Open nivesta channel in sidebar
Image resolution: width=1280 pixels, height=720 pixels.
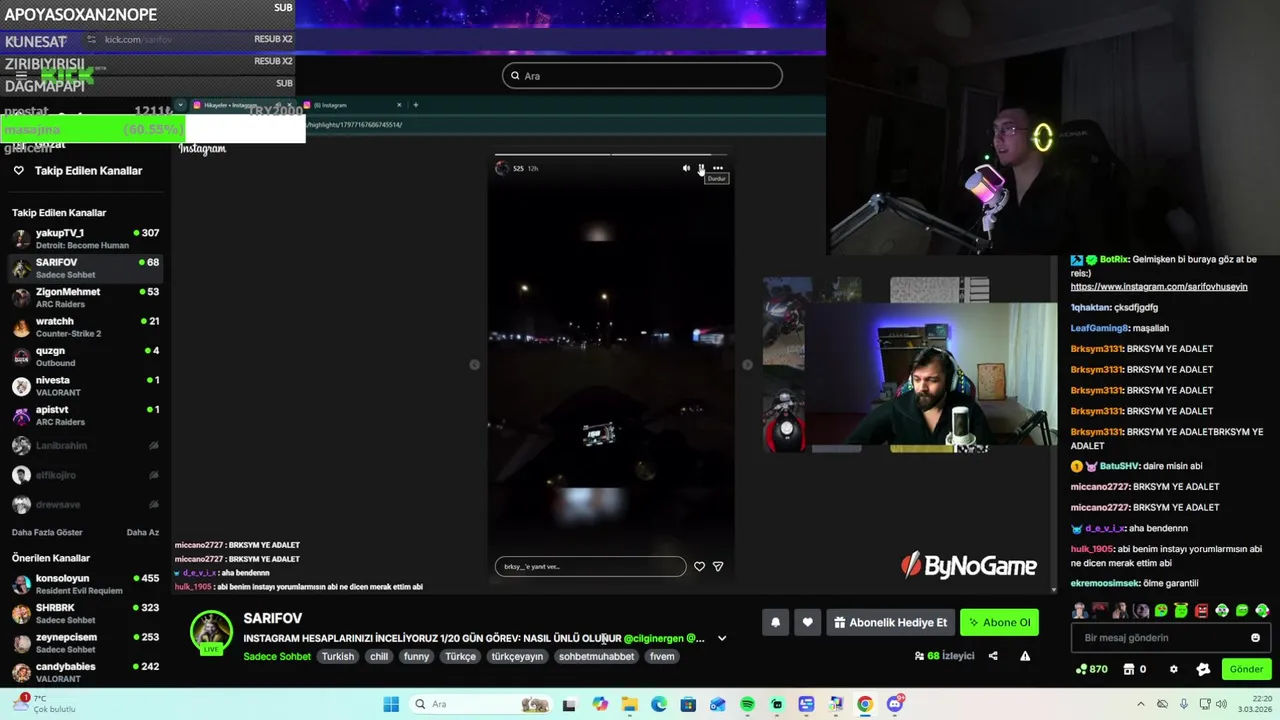(85, 386)
